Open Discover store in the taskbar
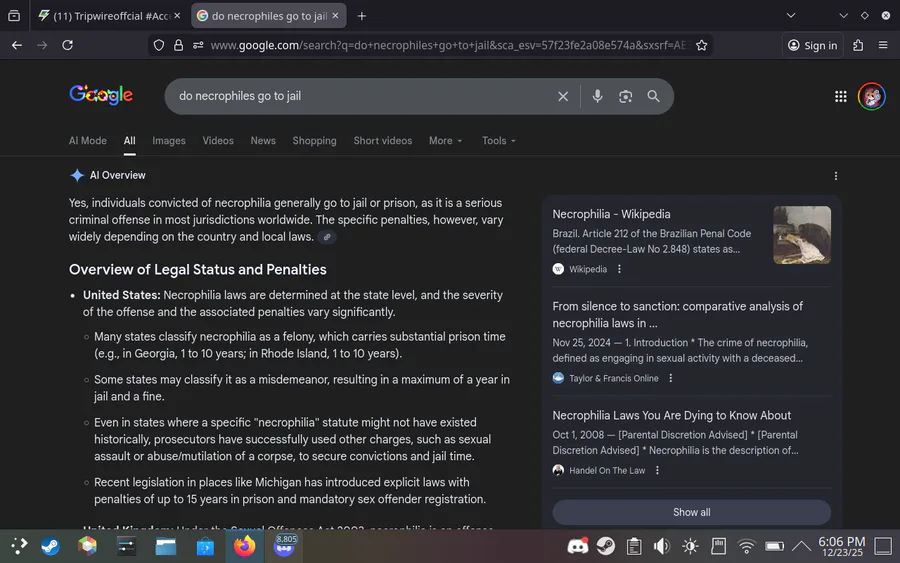This screenshot has height=563, width=900. (x=205, y=546)
